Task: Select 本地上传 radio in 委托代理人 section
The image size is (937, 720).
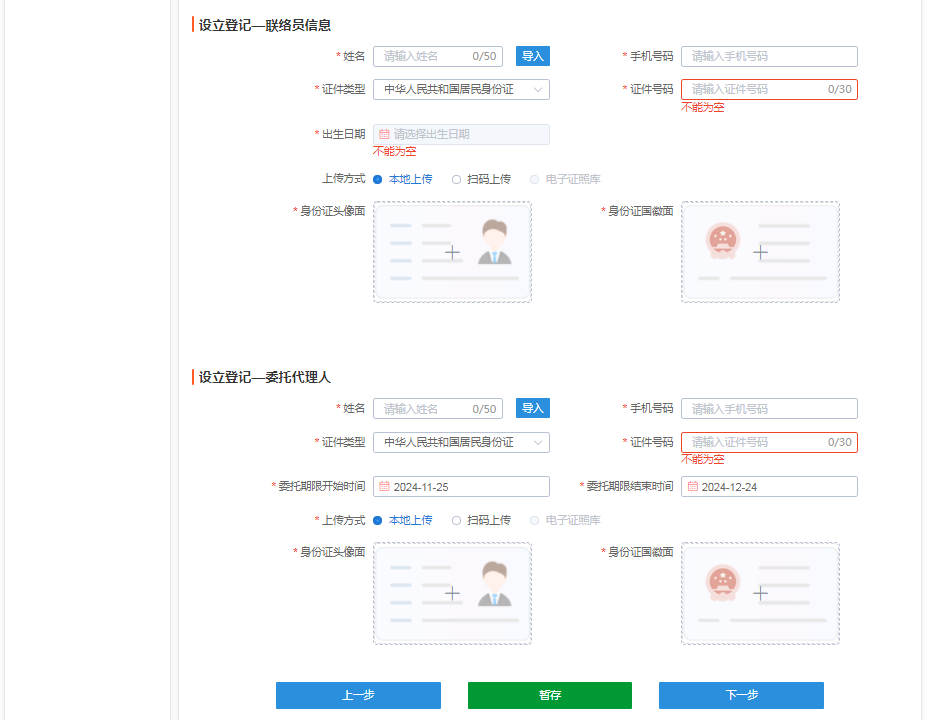Action: tap(378, 520)
